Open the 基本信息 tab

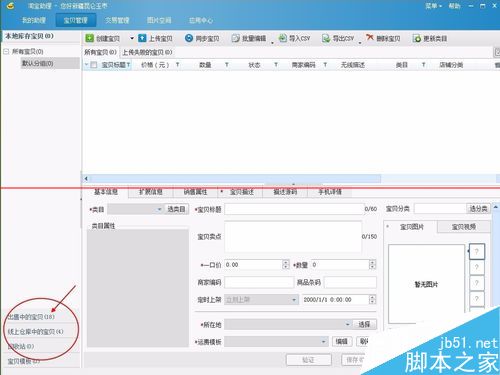[x=106, y=192]
